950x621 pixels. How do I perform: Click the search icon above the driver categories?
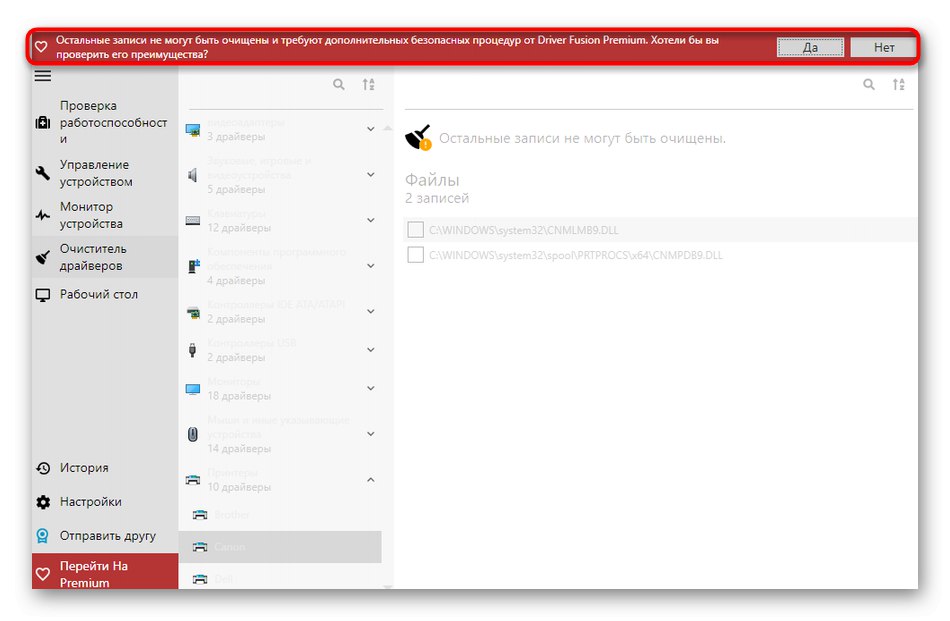(x=339, y=85)
